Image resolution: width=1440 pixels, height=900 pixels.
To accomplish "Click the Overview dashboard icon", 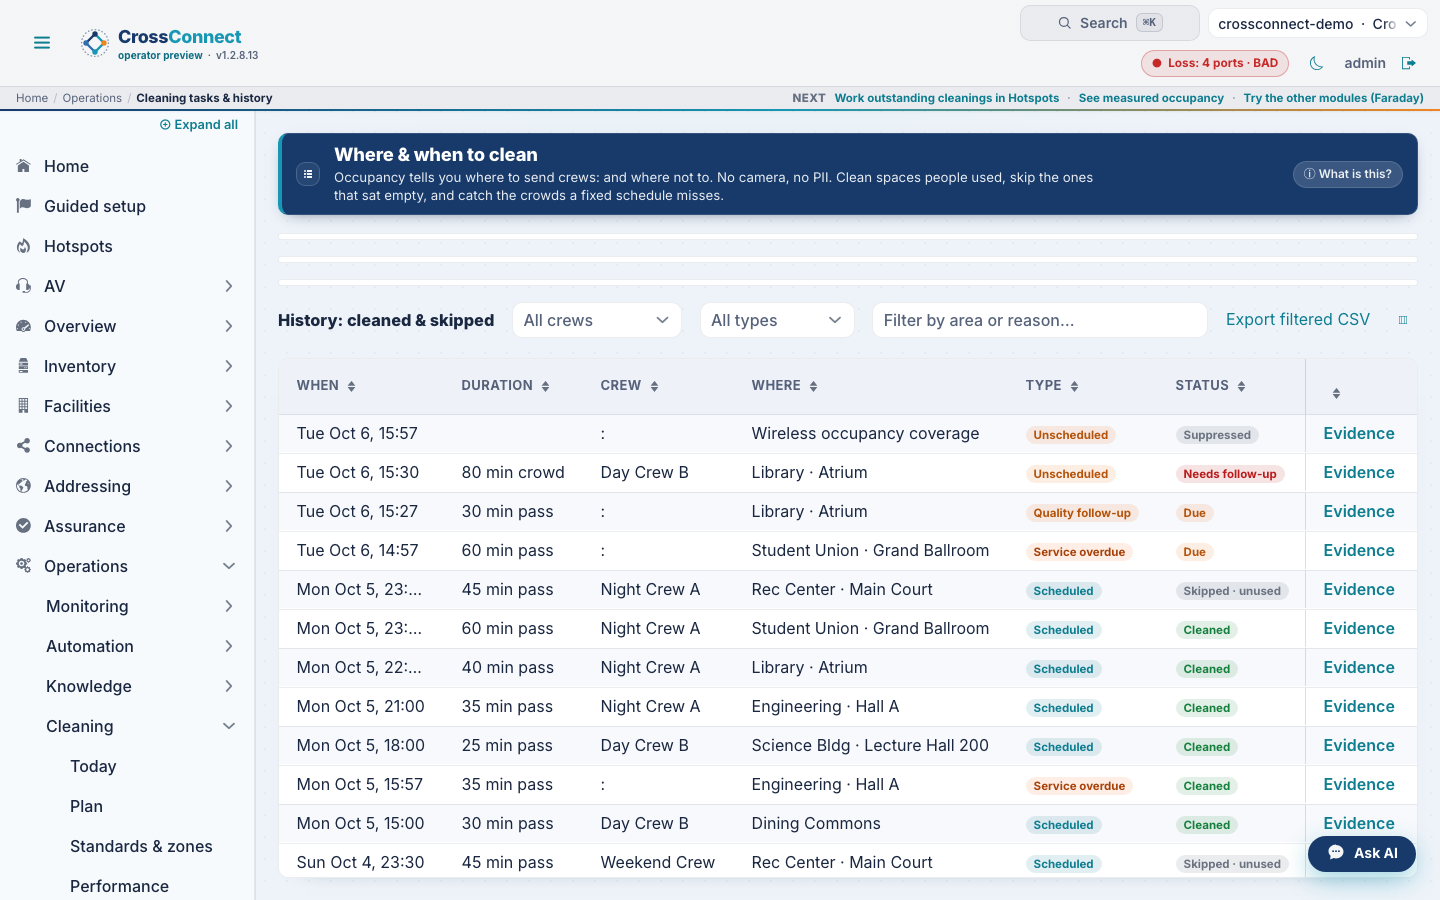I will pos(24,326).
